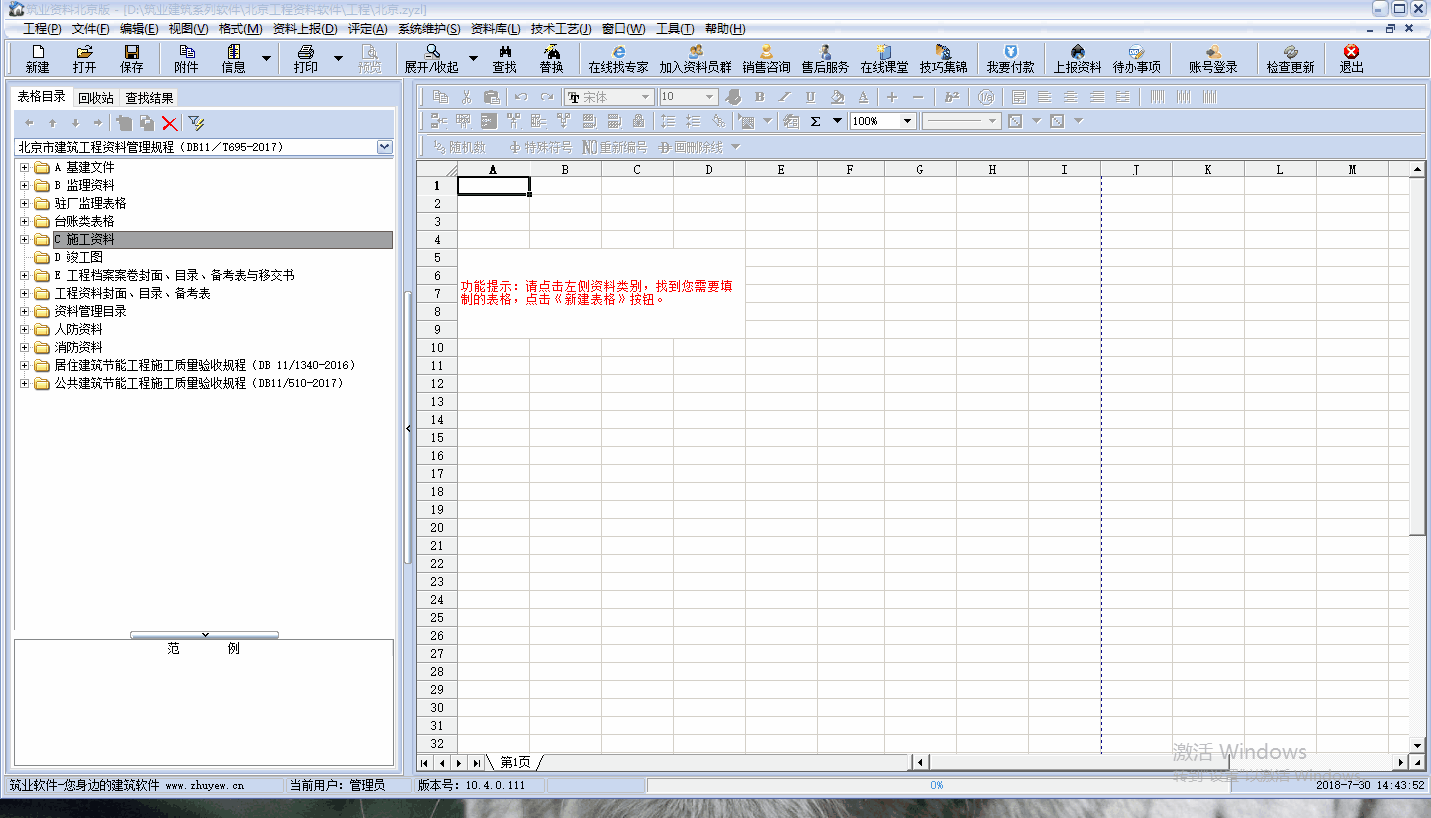Viewport: 1431px width, 818px height.
Task: Expand the C 施工资料 tree folder
Action: [x=25, y=240]
